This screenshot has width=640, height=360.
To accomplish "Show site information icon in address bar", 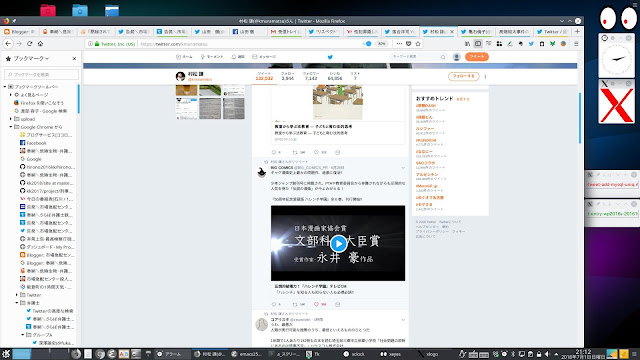I will (90, 44).
